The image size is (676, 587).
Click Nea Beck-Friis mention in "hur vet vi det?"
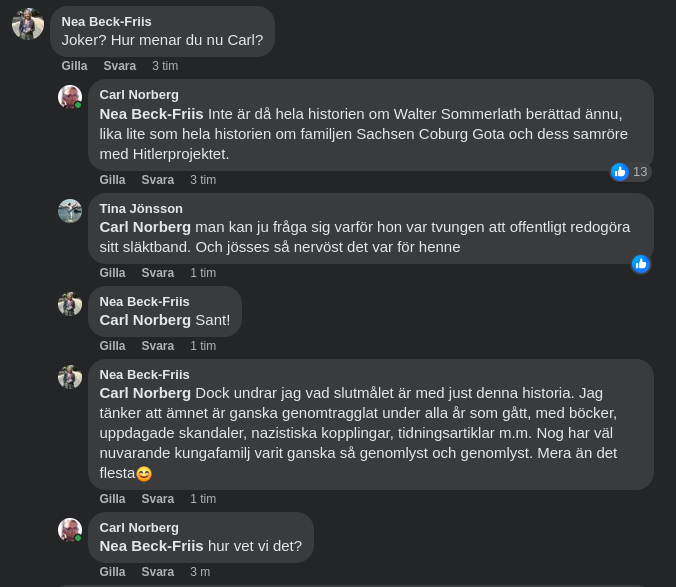[151, 546]
